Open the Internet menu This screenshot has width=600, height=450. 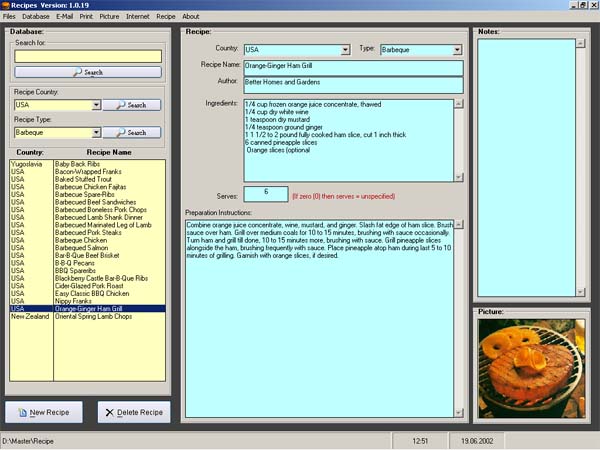click(138, 17)
